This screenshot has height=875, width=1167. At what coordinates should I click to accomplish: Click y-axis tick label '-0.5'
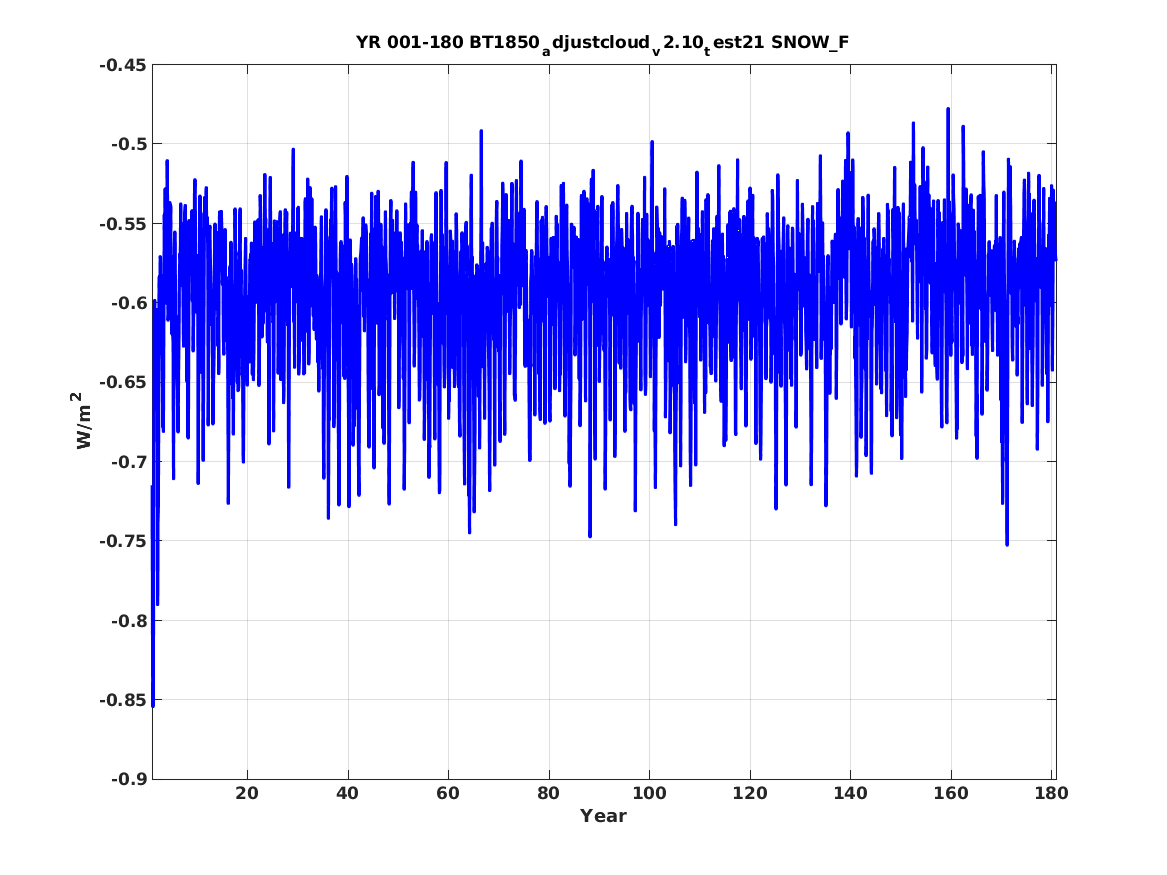tap(129, 144)
